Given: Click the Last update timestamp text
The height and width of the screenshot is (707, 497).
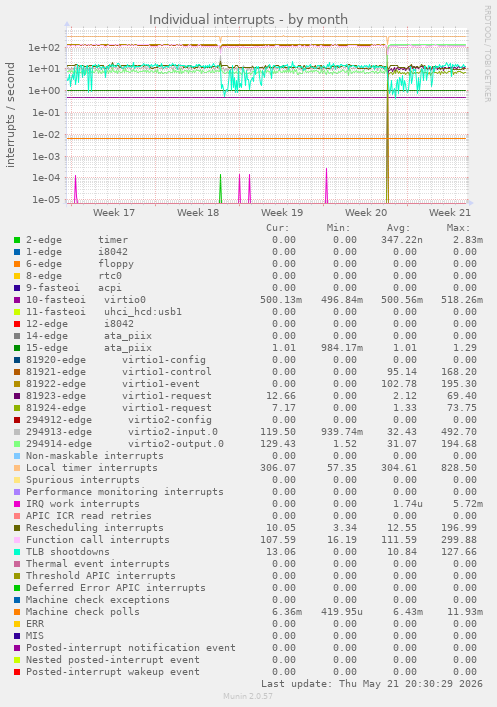Looking at the screenshot, I should [x=372, y=684].
